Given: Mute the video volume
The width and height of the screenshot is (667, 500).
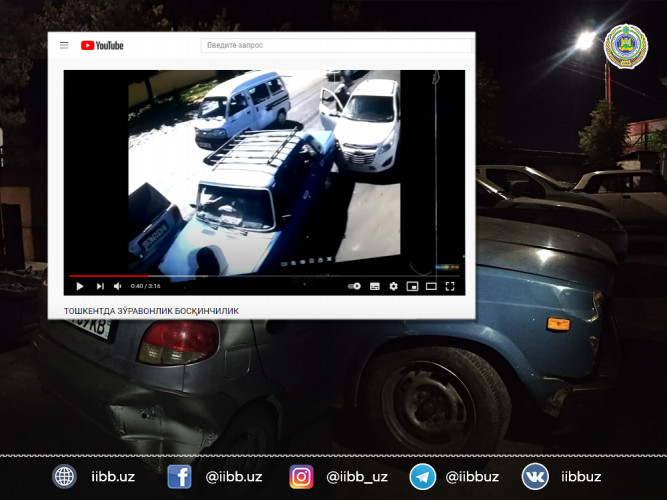Looking at the screenshot, I should [118, 286].
